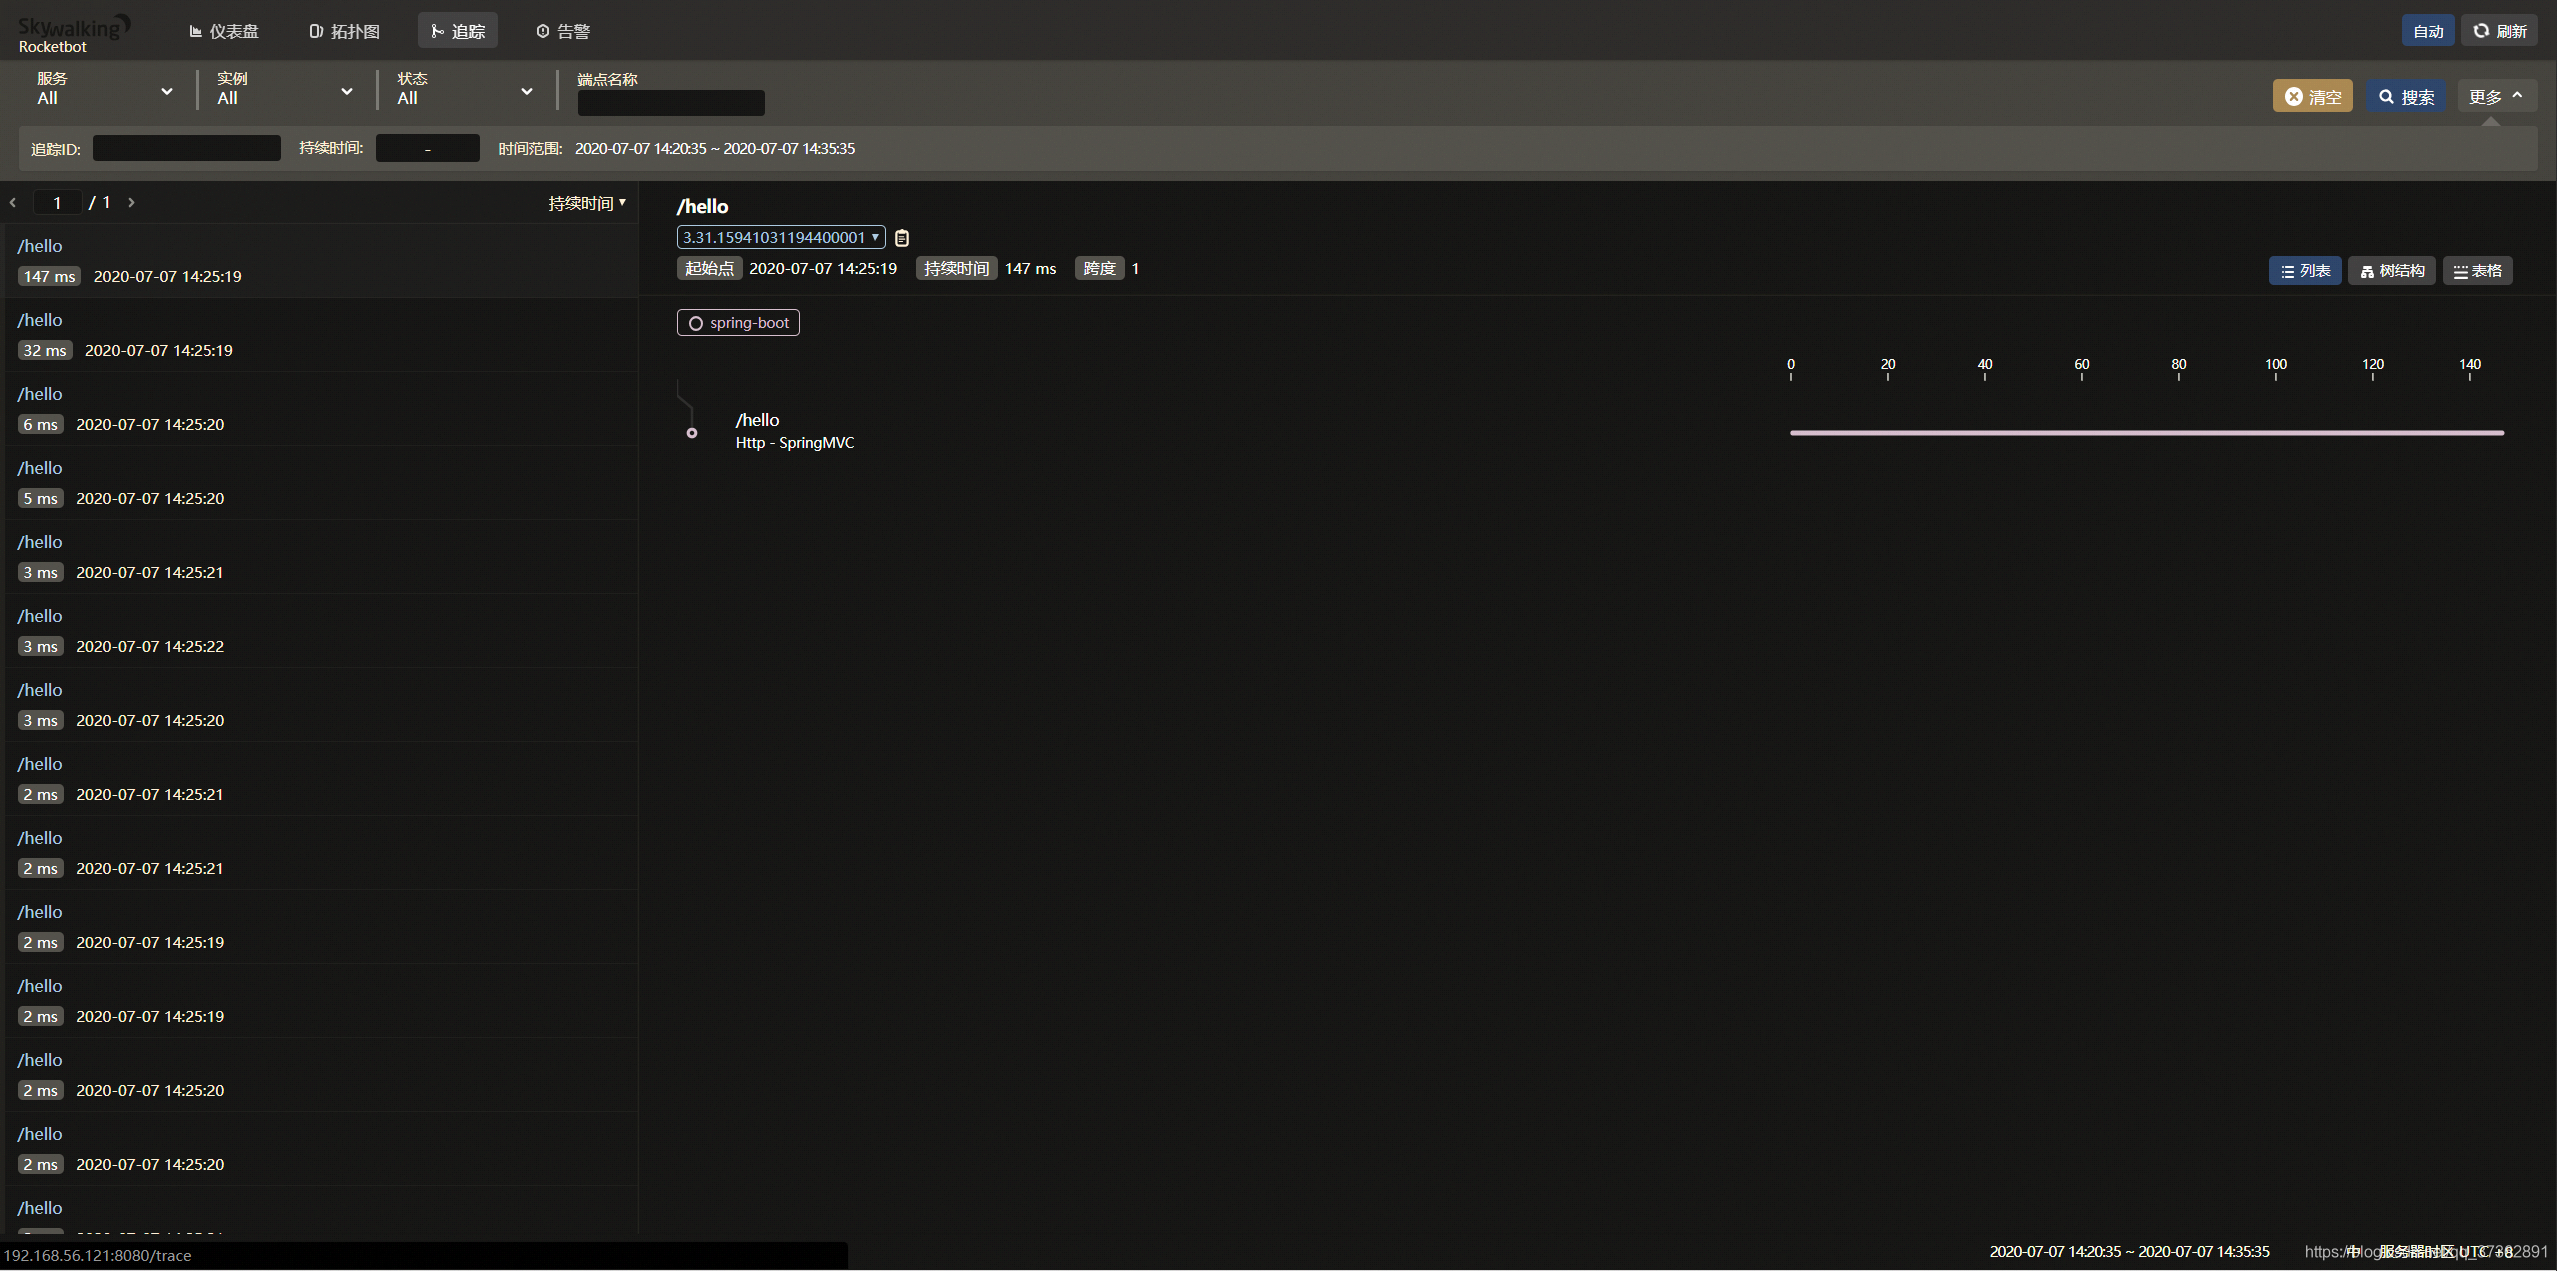Click the Skywalking Rocketbot logo
Screen dimensions: 2557x1271
pyautogui.click(x=73, y=33)
